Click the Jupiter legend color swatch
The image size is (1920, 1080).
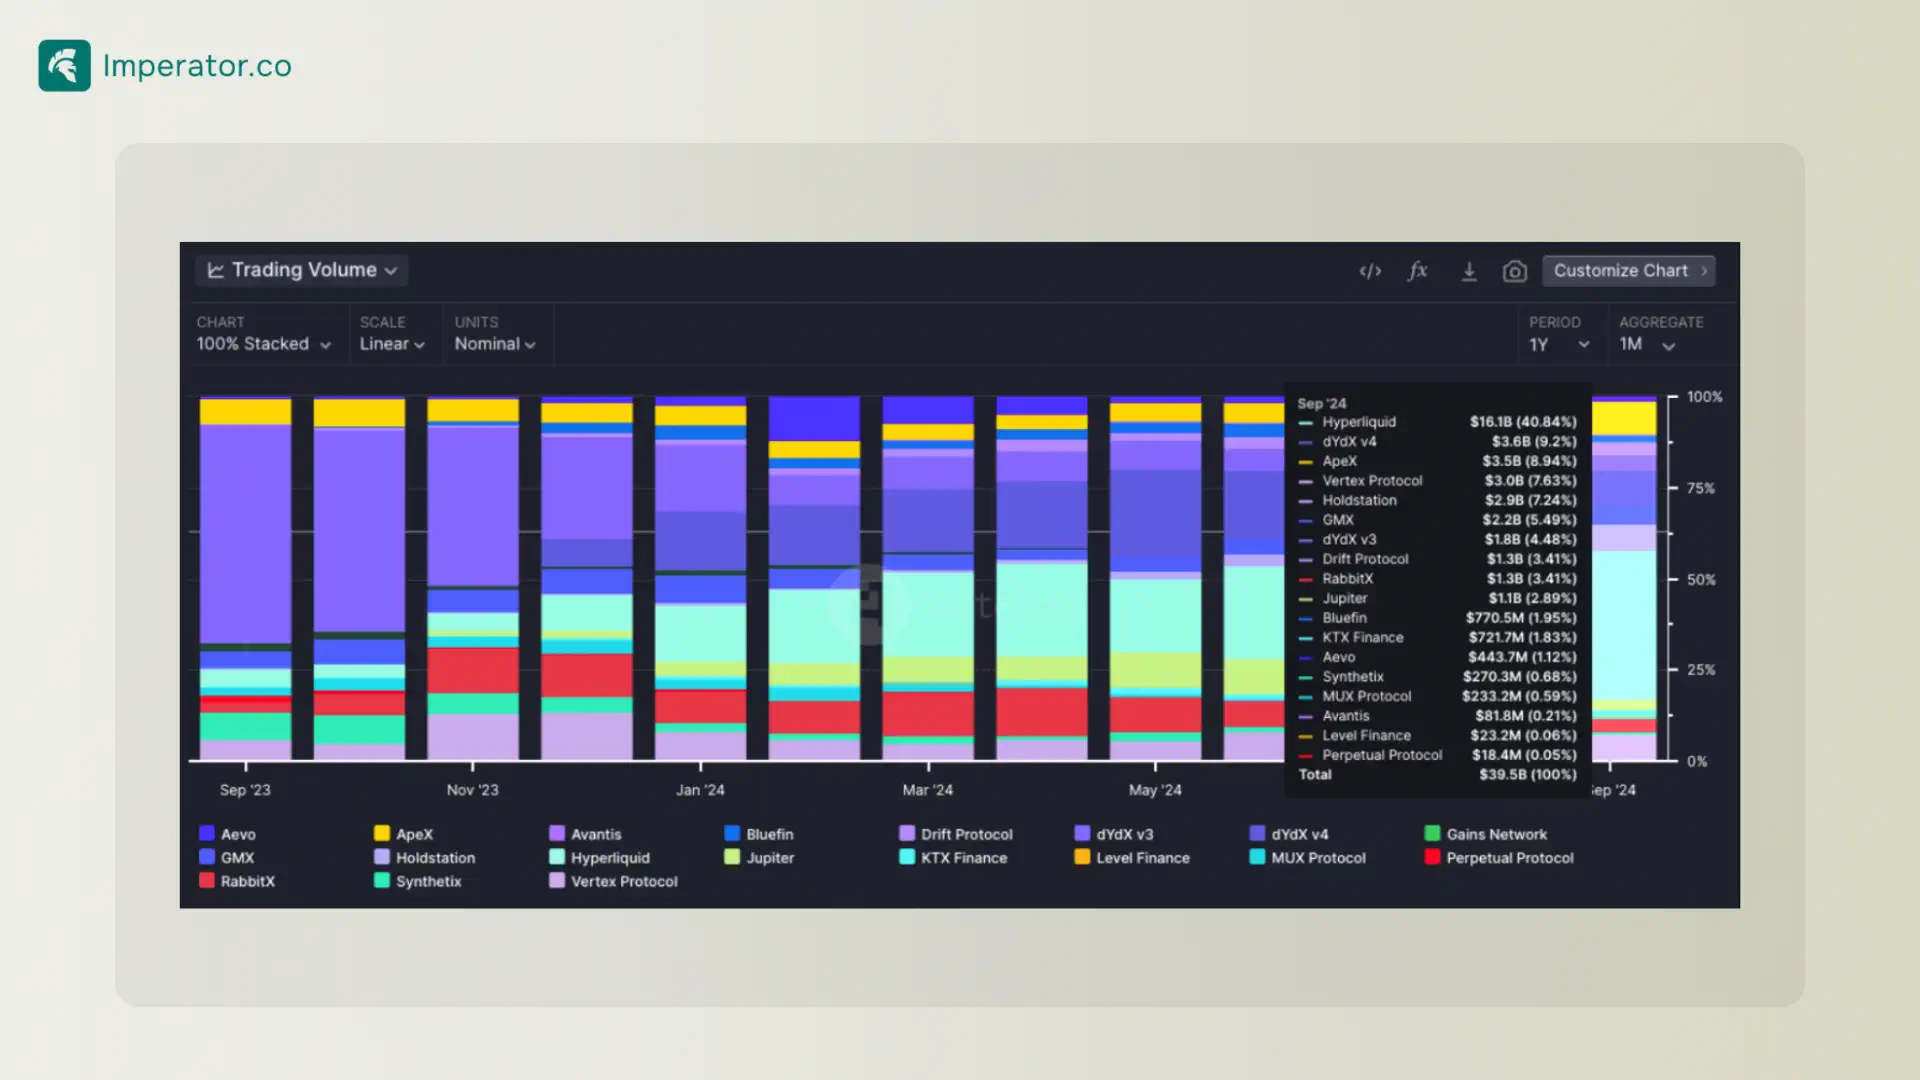[732, 857]
